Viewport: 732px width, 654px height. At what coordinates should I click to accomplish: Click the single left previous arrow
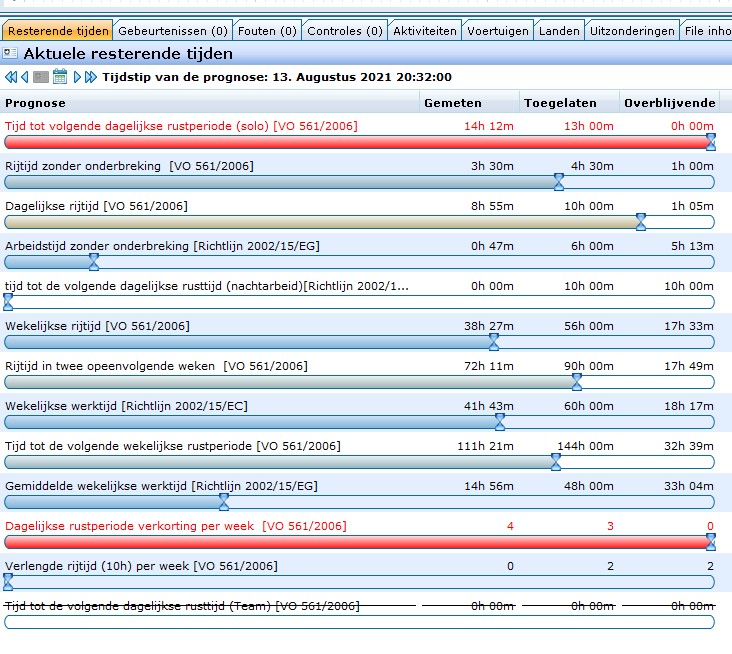pyautogui.click(x=24, y=77)
